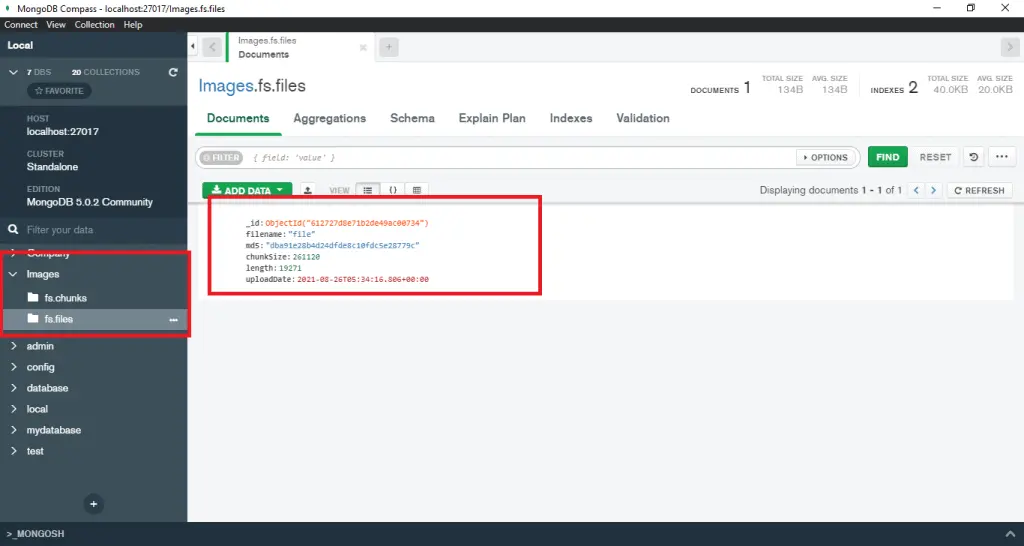
Task: Go to previous tab using left arrow
Action: (x=212, y=47)
